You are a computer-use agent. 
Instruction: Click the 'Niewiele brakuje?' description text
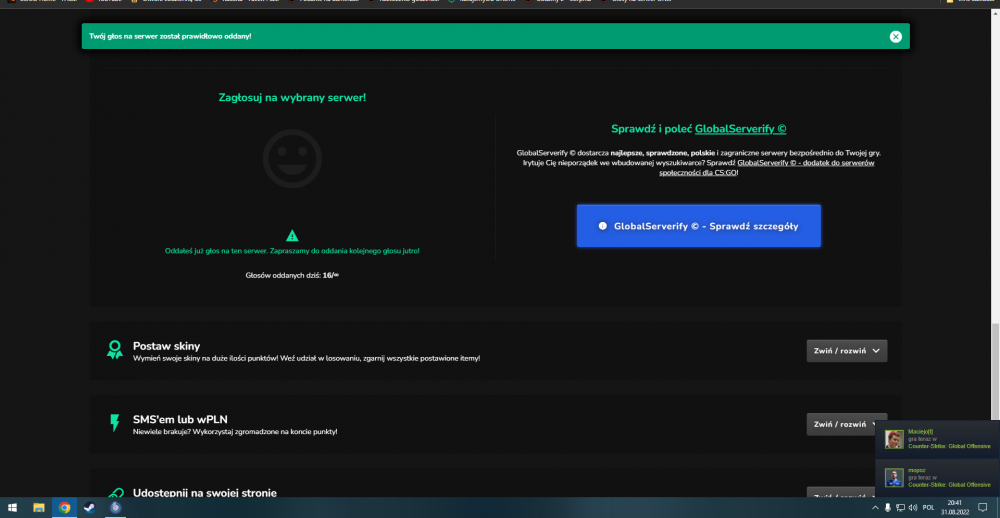pos(235,432)
